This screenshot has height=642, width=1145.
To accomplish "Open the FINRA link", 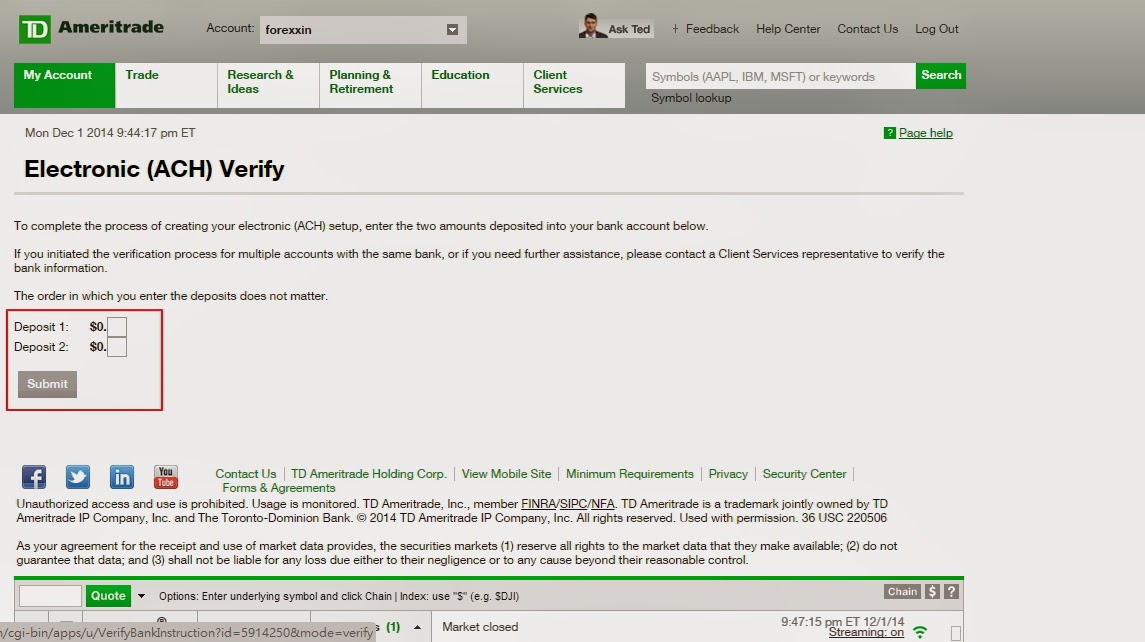I will [x=538, y=504].
